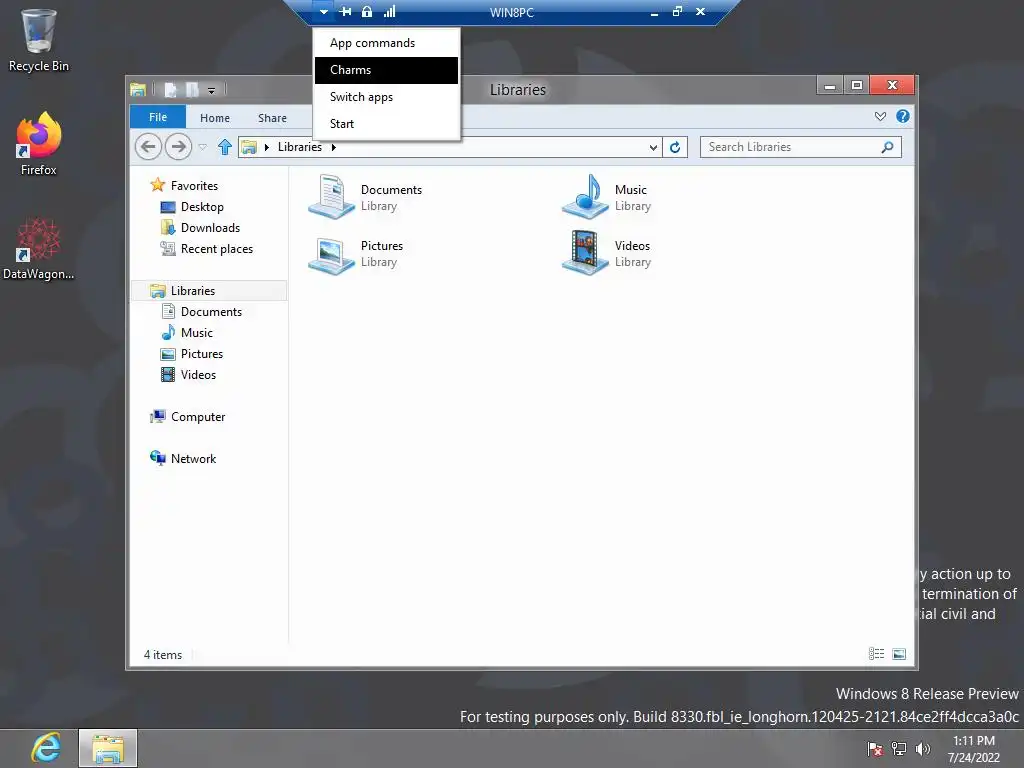This screenshot has width=1024, height=768.
Task: Open the Recycle Bin desktop icon
Action: point(38,40)
